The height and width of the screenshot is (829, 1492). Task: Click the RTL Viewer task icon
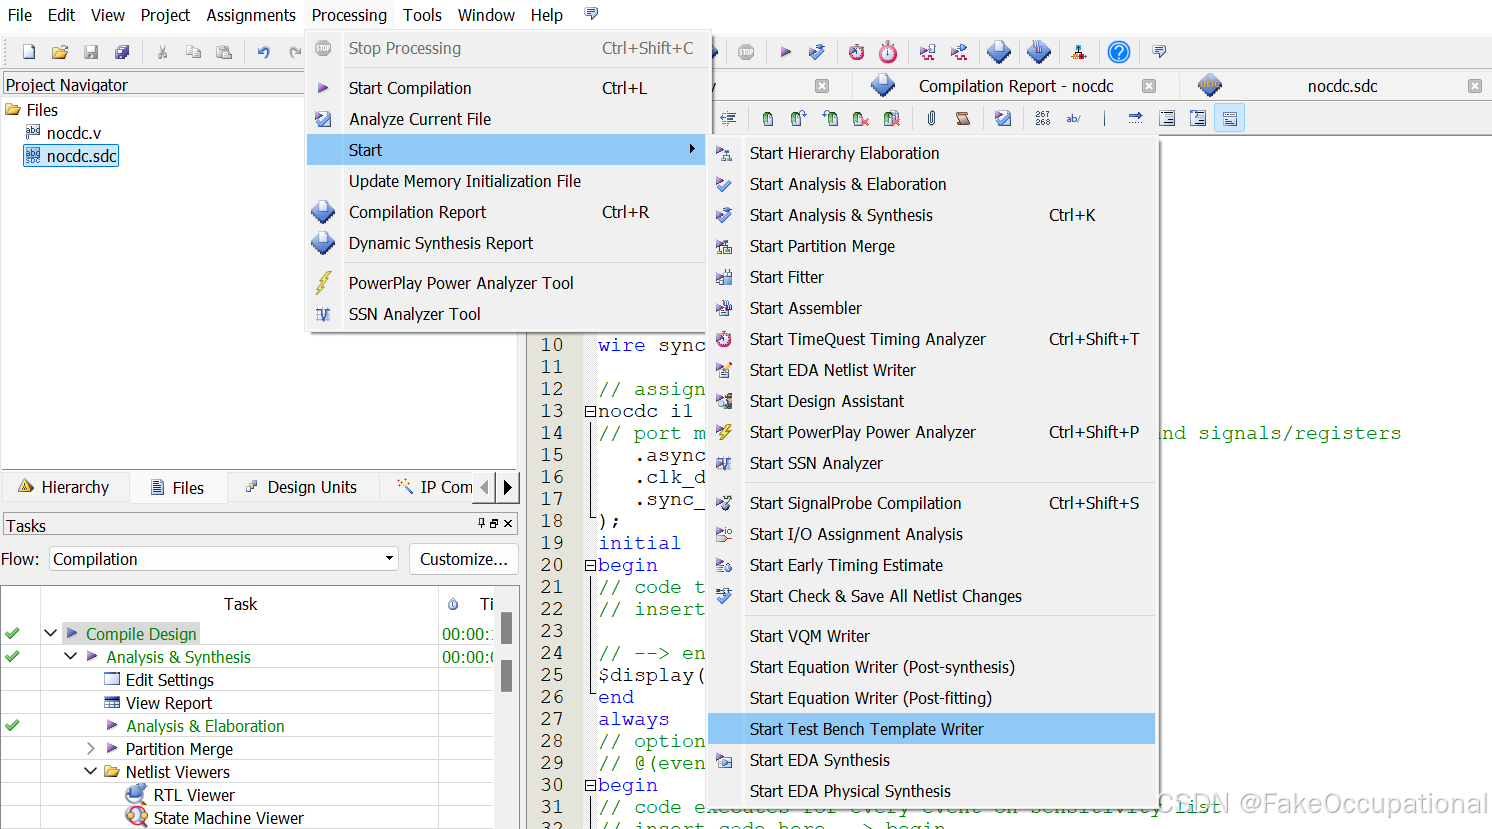click(x=136, y=794)
